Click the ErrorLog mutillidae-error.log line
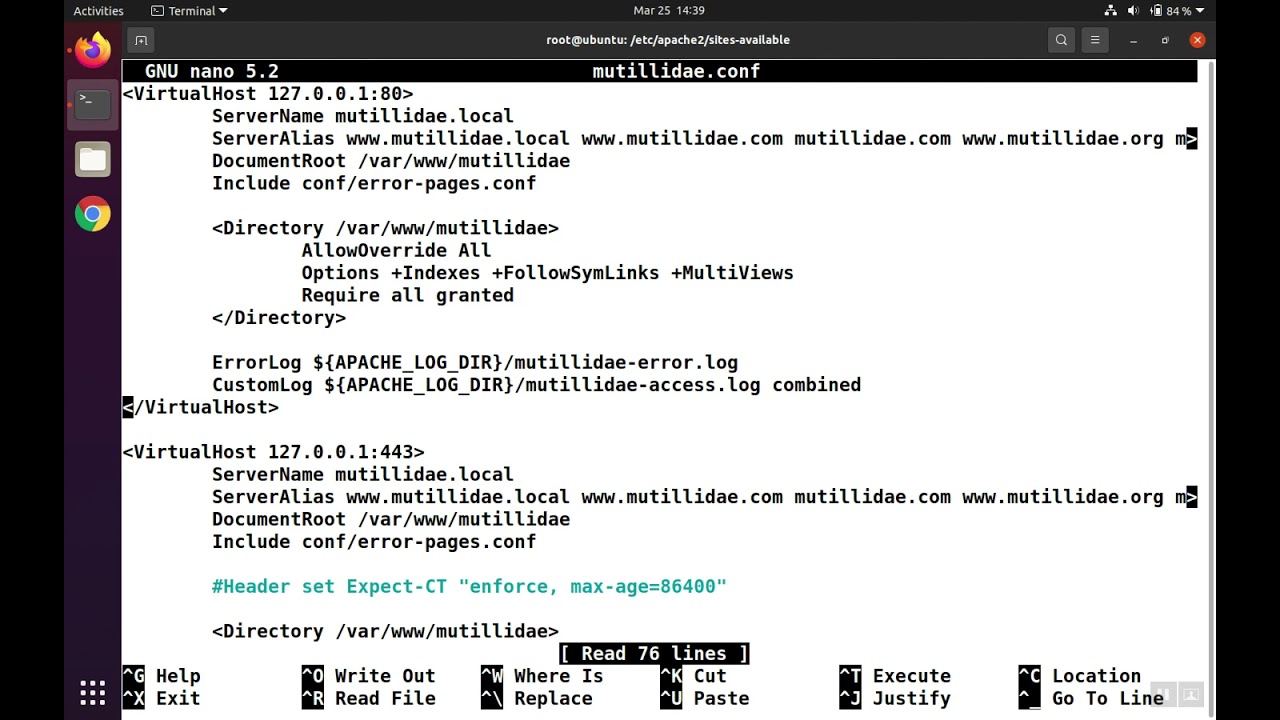 (475, 362)
